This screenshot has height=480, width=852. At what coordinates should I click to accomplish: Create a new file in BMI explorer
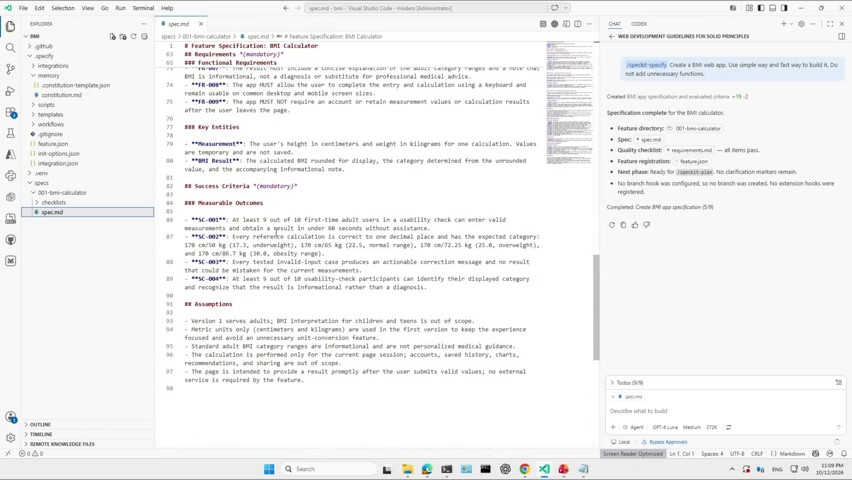(112, 36)
